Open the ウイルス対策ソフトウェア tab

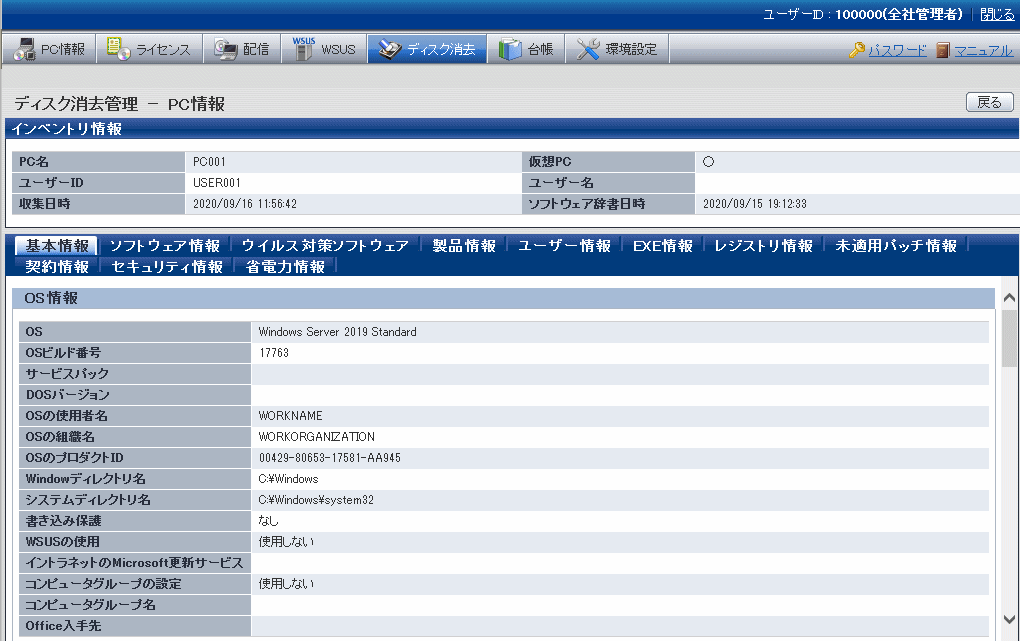coord(325,246)
